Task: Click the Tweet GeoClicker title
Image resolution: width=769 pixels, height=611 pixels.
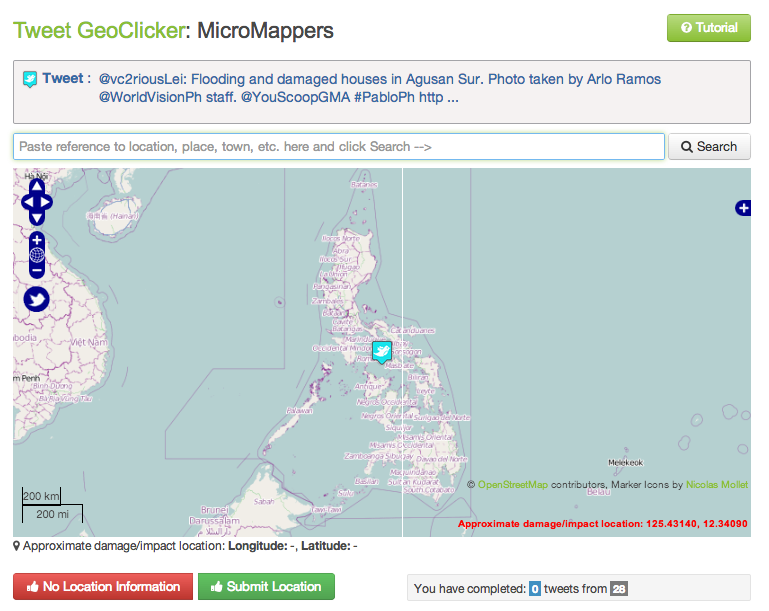Action: point(99,30)
